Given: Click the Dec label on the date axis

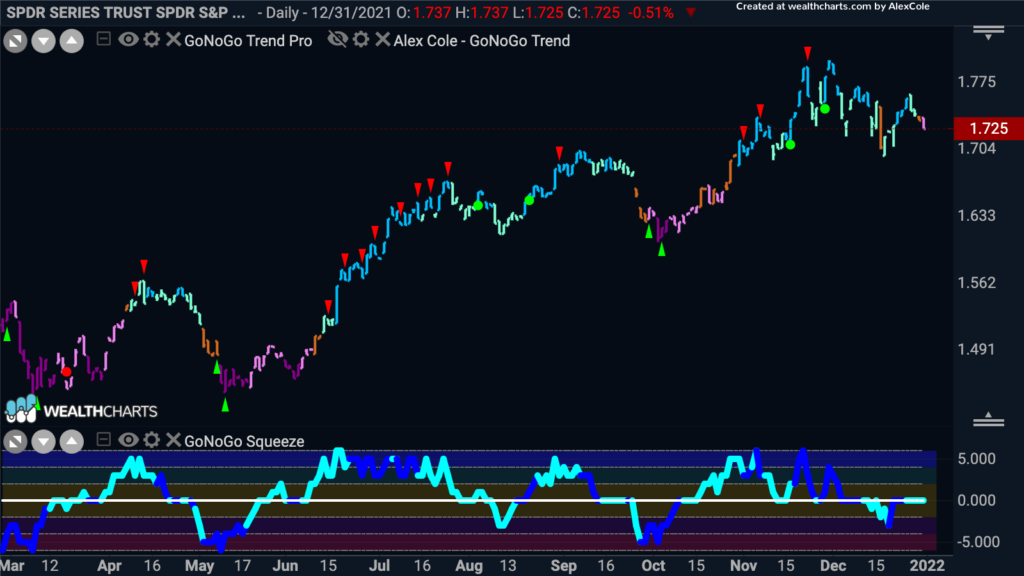Looking at the screenshot, I should point(833,566).
